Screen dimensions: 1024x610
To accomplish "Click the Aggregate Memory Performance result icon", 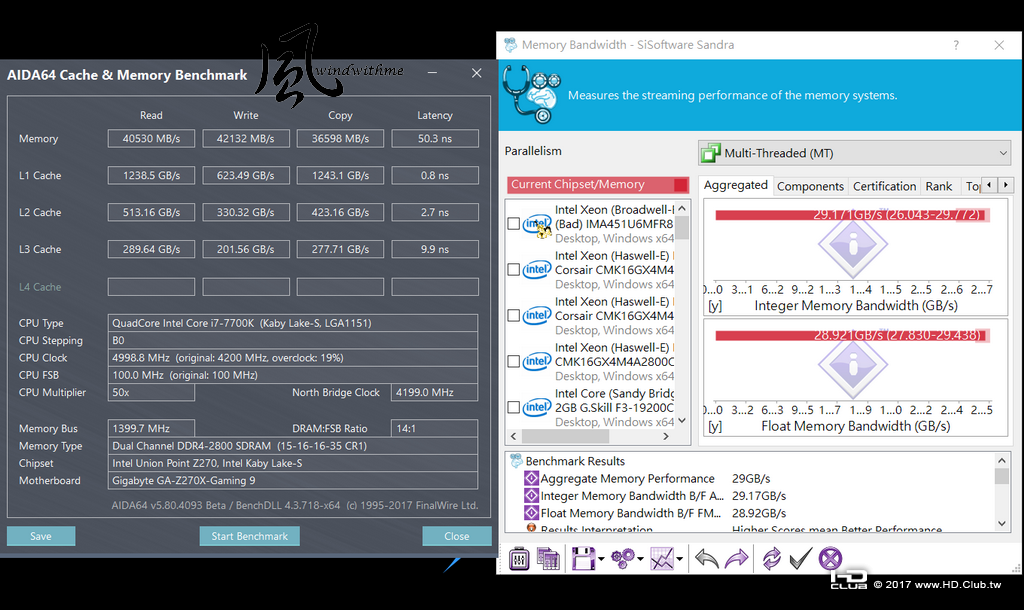I will (x=532, y=479).
